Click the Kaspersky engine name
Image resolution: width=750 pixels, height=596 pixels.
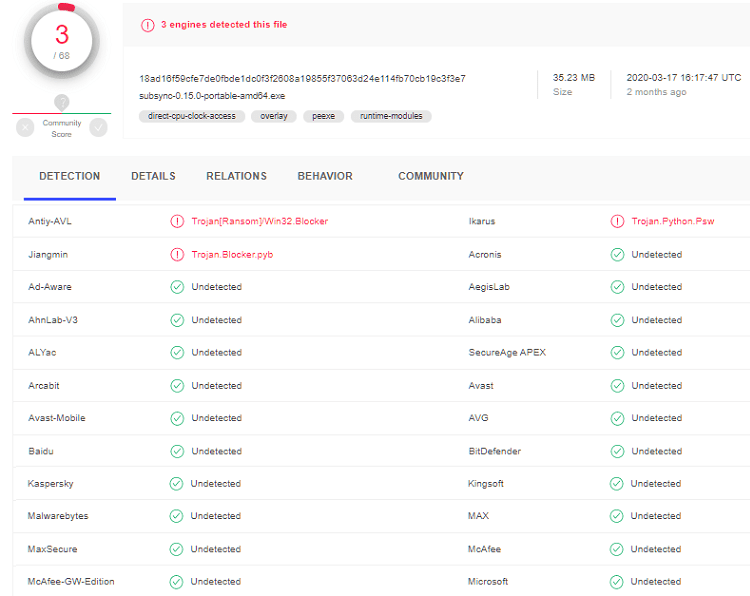[x=50, y=484]
